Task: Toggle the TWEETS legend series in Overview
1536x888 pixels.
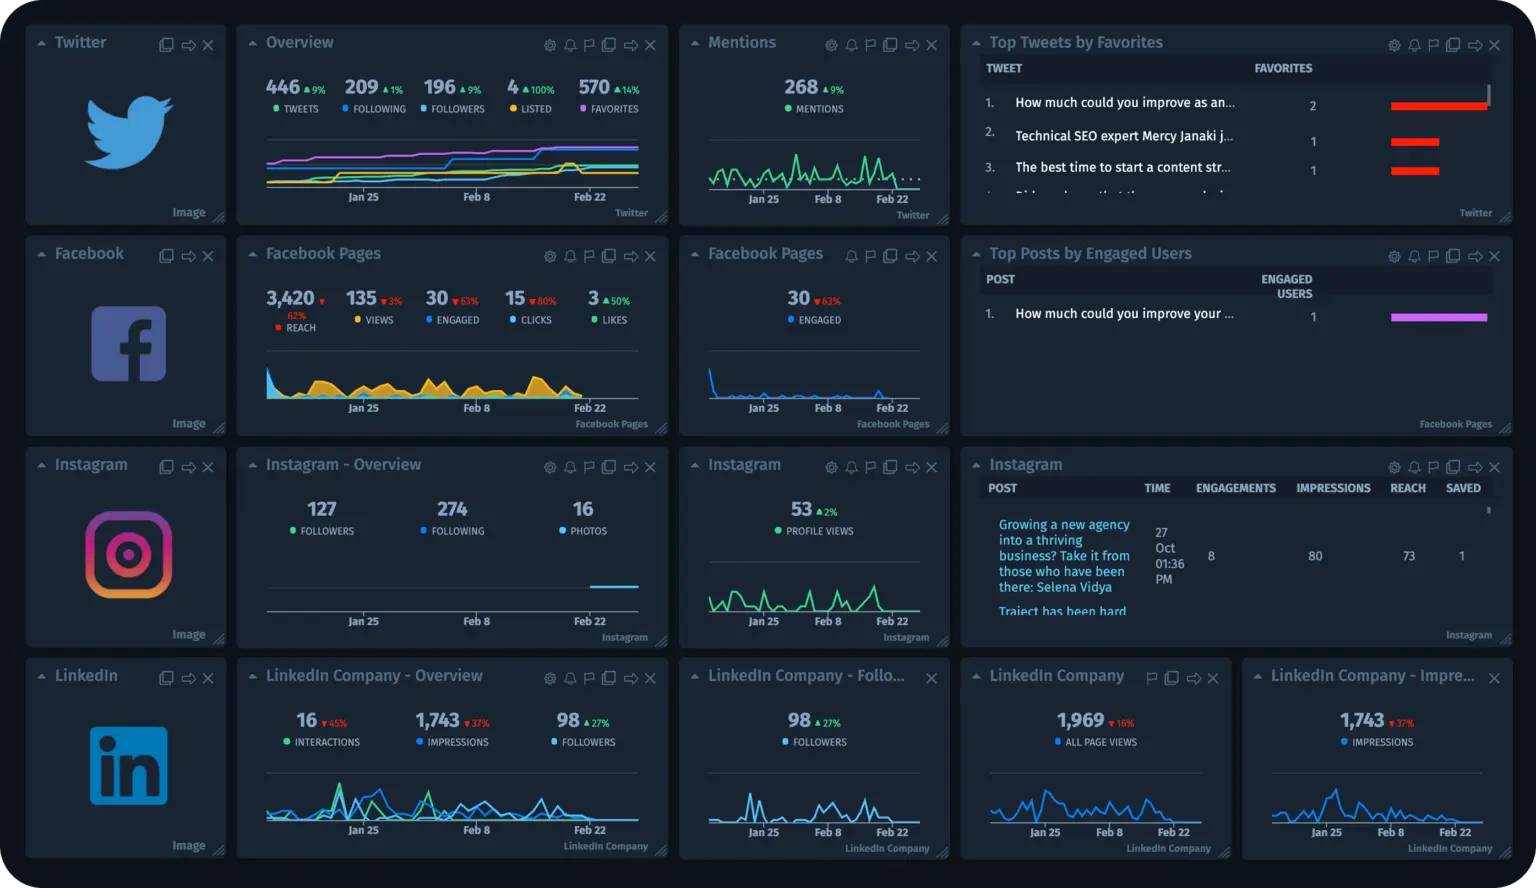Action: point(296,109)
